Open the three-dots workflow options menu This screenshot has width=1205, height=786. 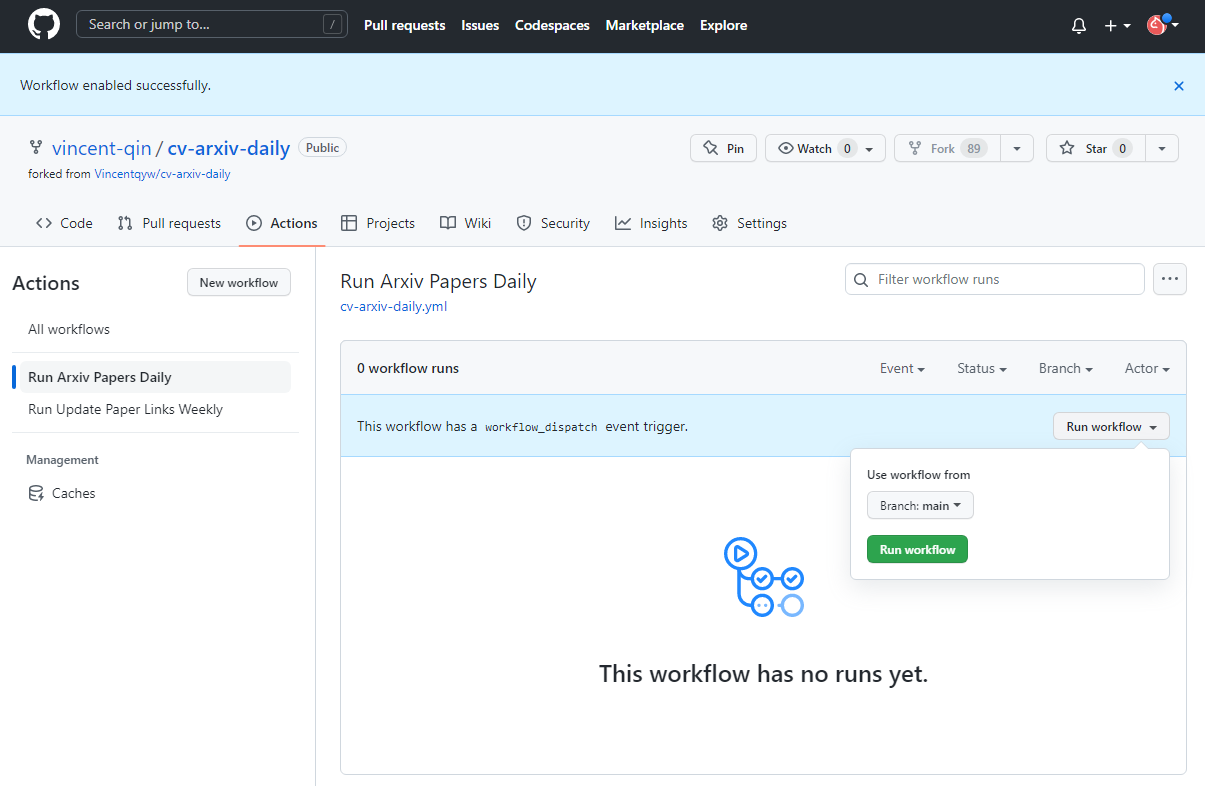click(1170, 279)
